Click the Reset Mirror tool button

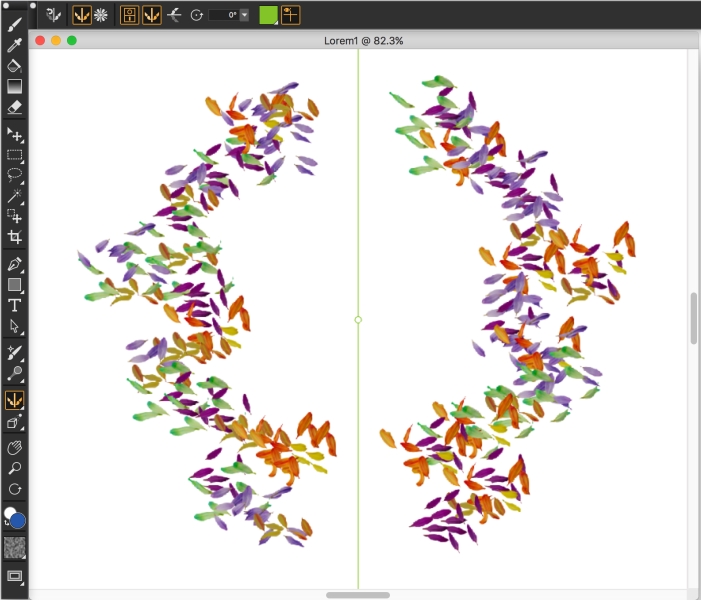[53, 15]
